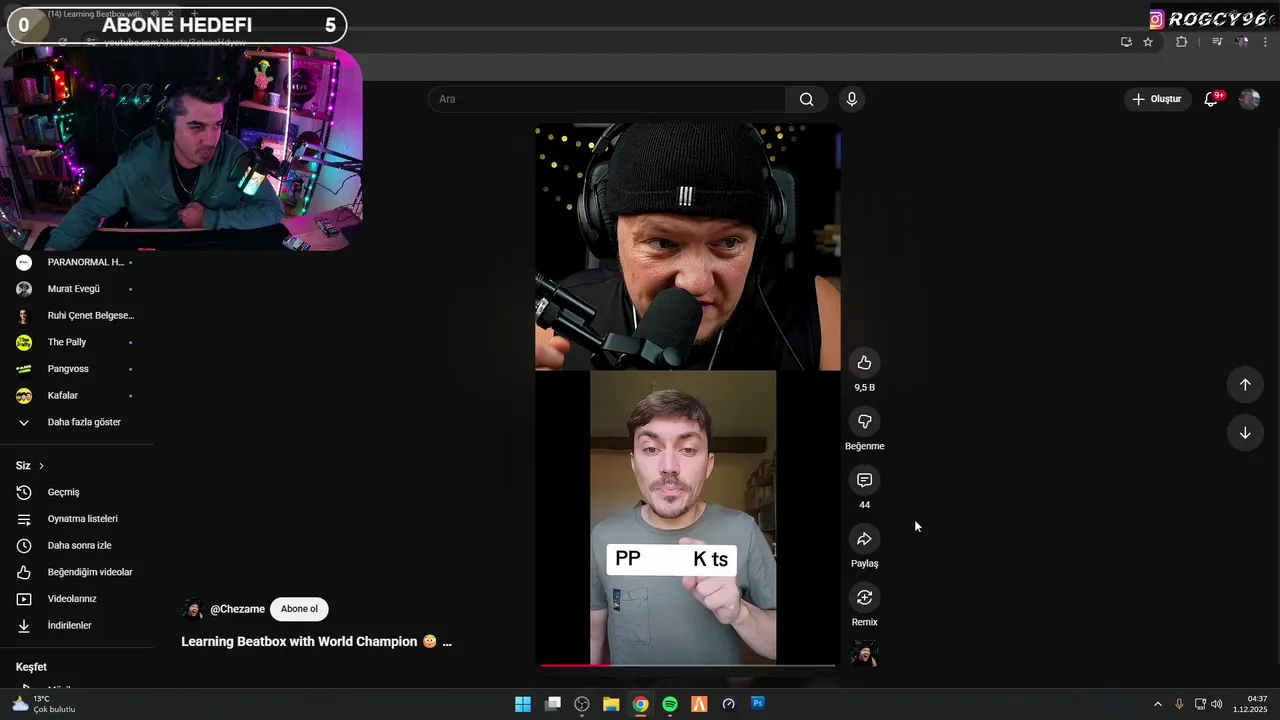Install app via address bar icon
Image resolution: width=1280 pixels, height=720 pixels.
click(x=1126, y=42)
